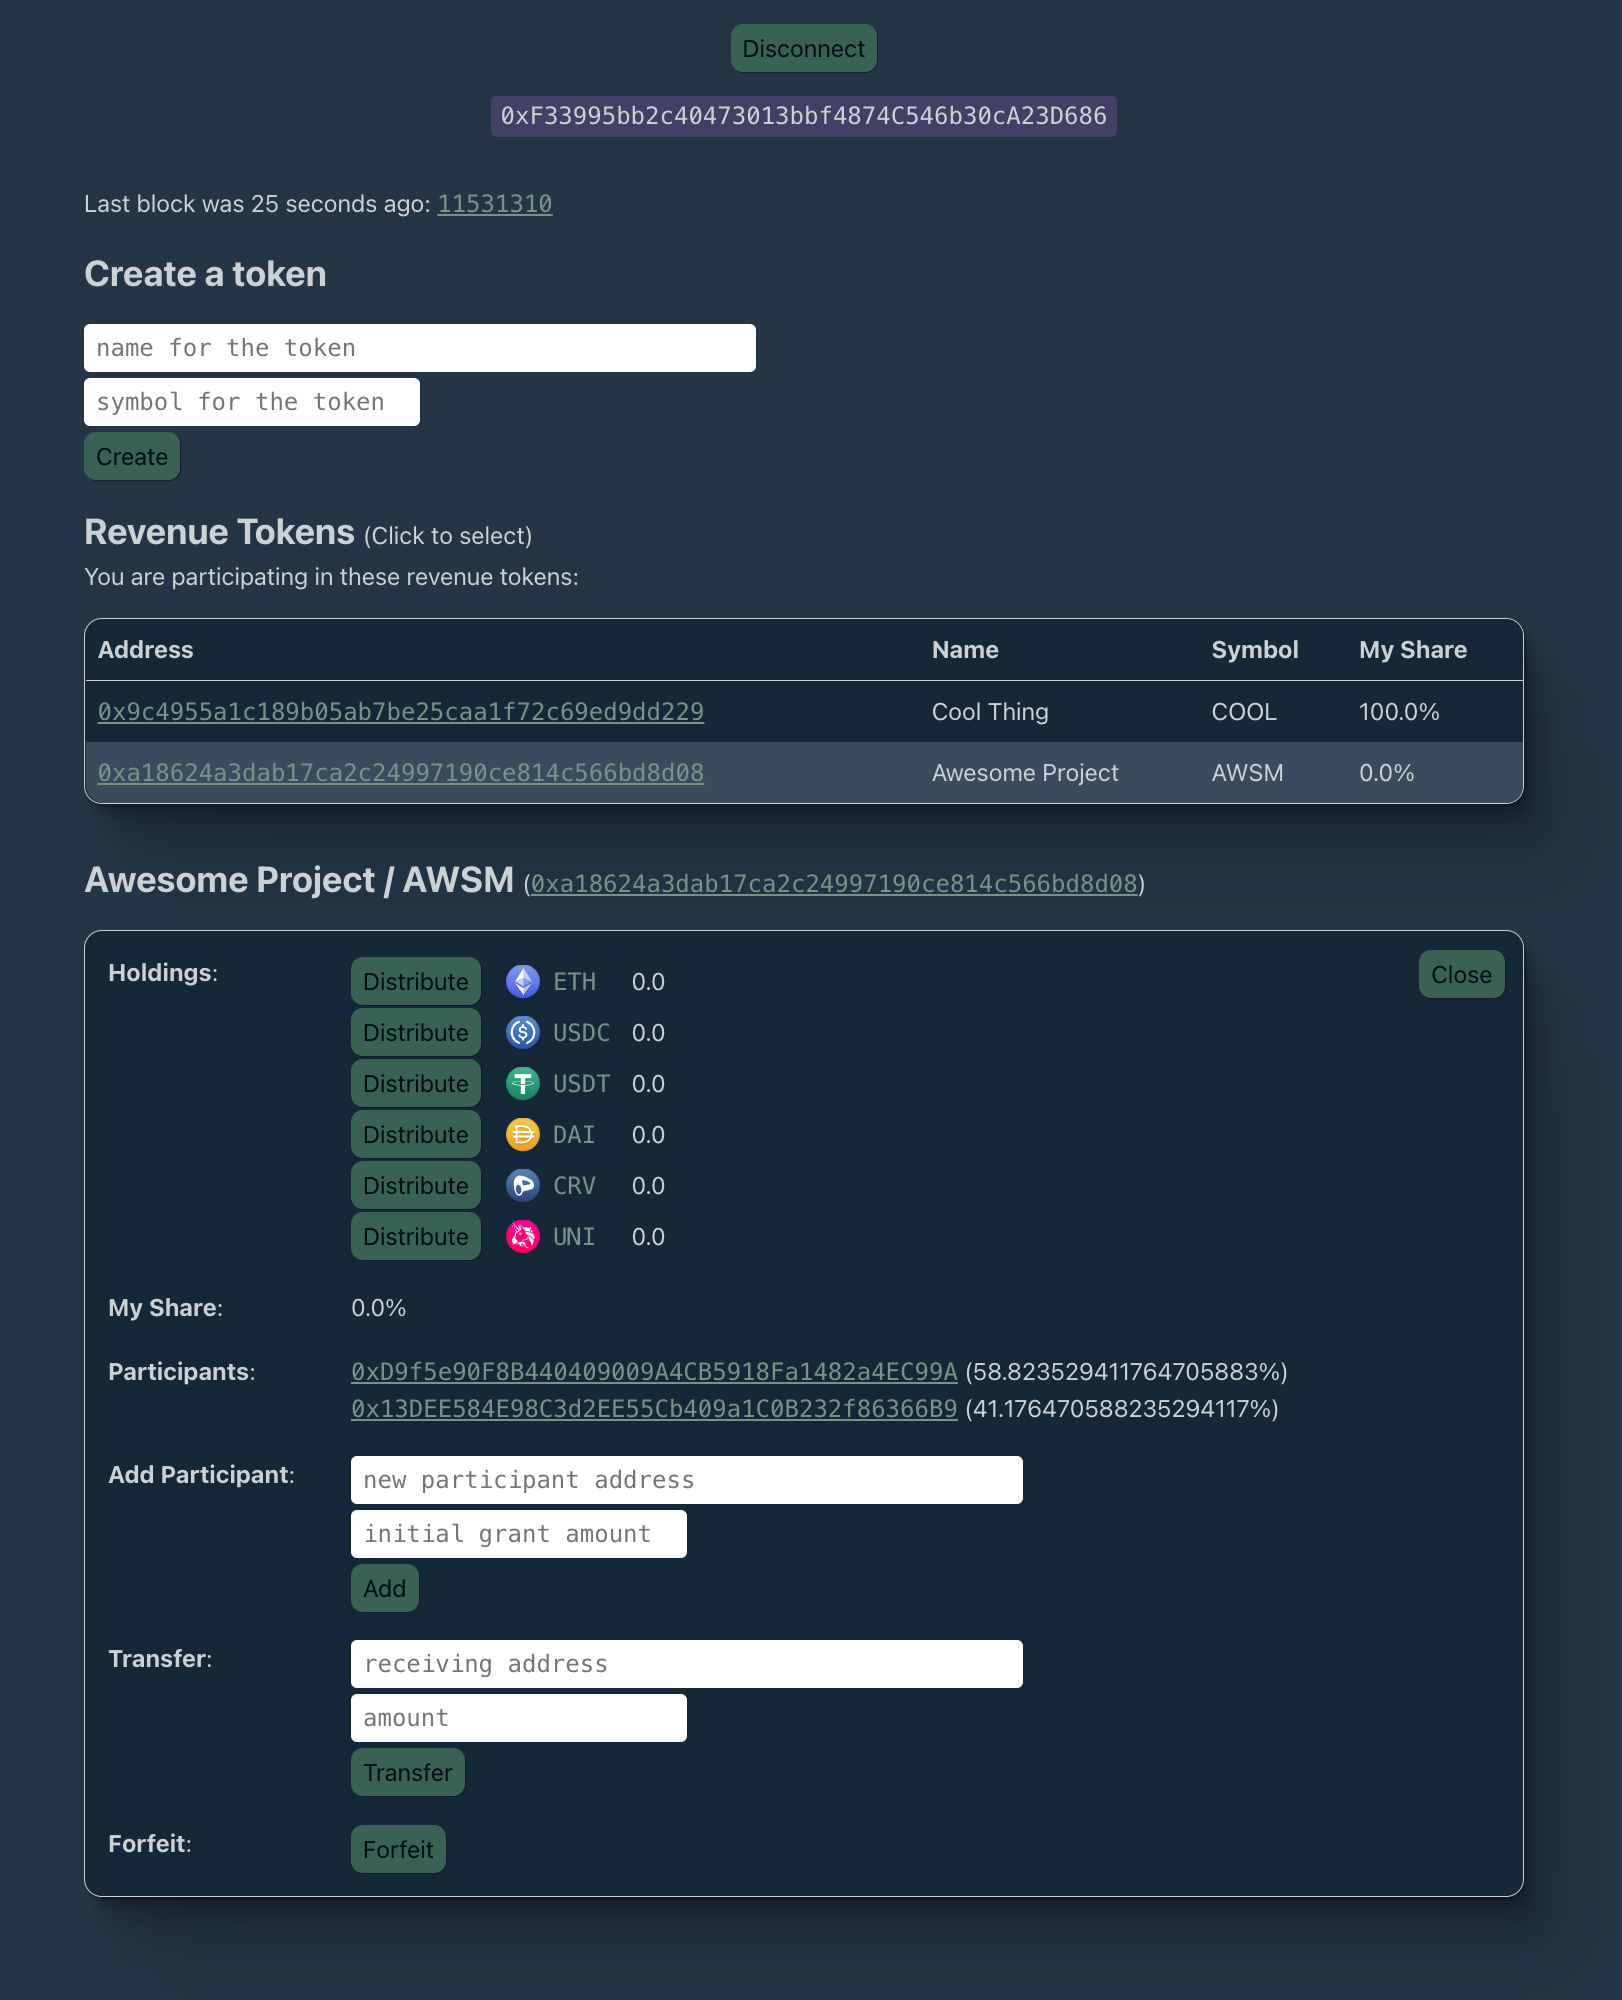The width and height of the screenshot is (1622, 2000).
Task: Click the ETH token icon
Action: 523,982
